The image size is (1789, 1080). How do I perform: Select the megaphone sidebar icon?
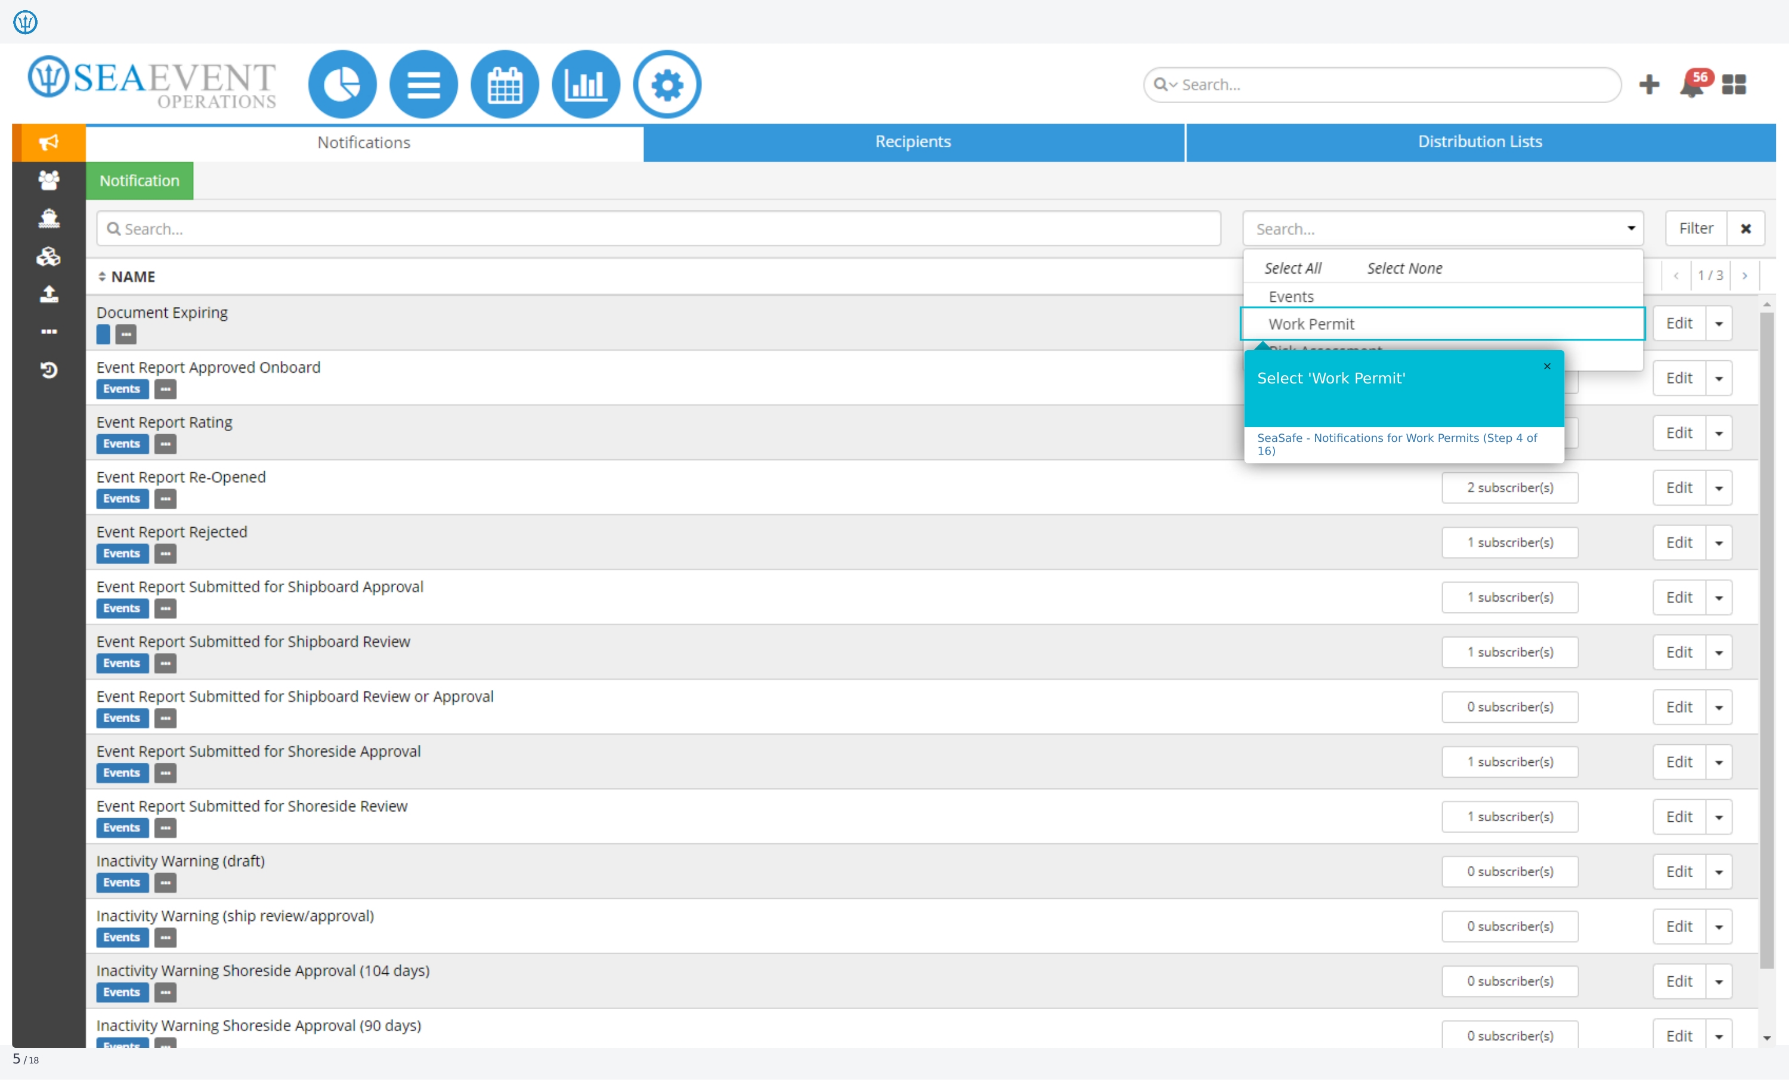(49, 142)
